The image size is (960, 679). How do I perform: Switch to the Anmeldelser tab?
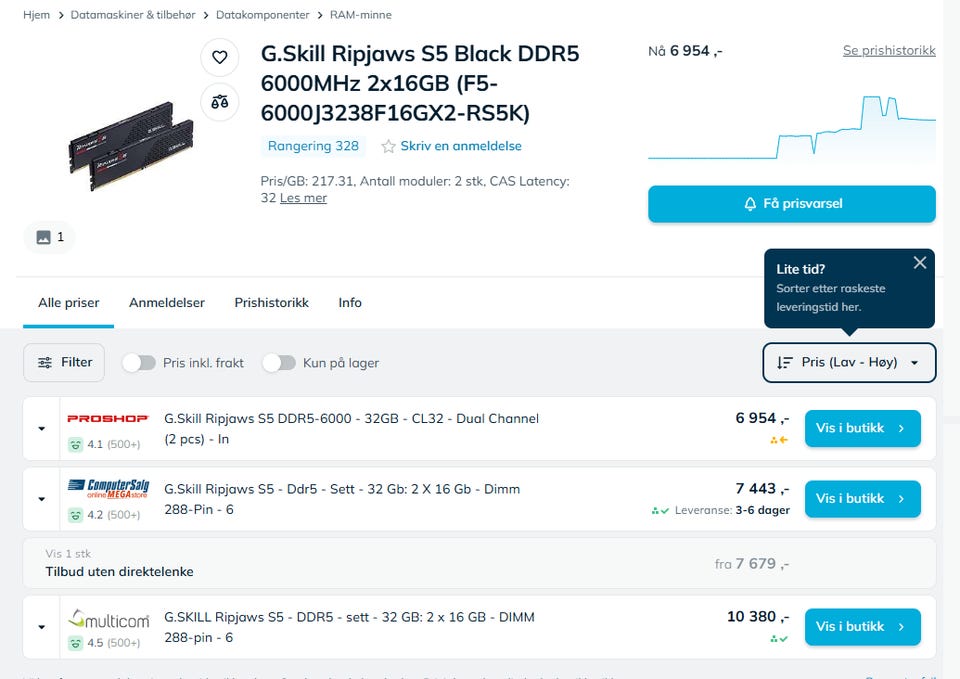167,302
